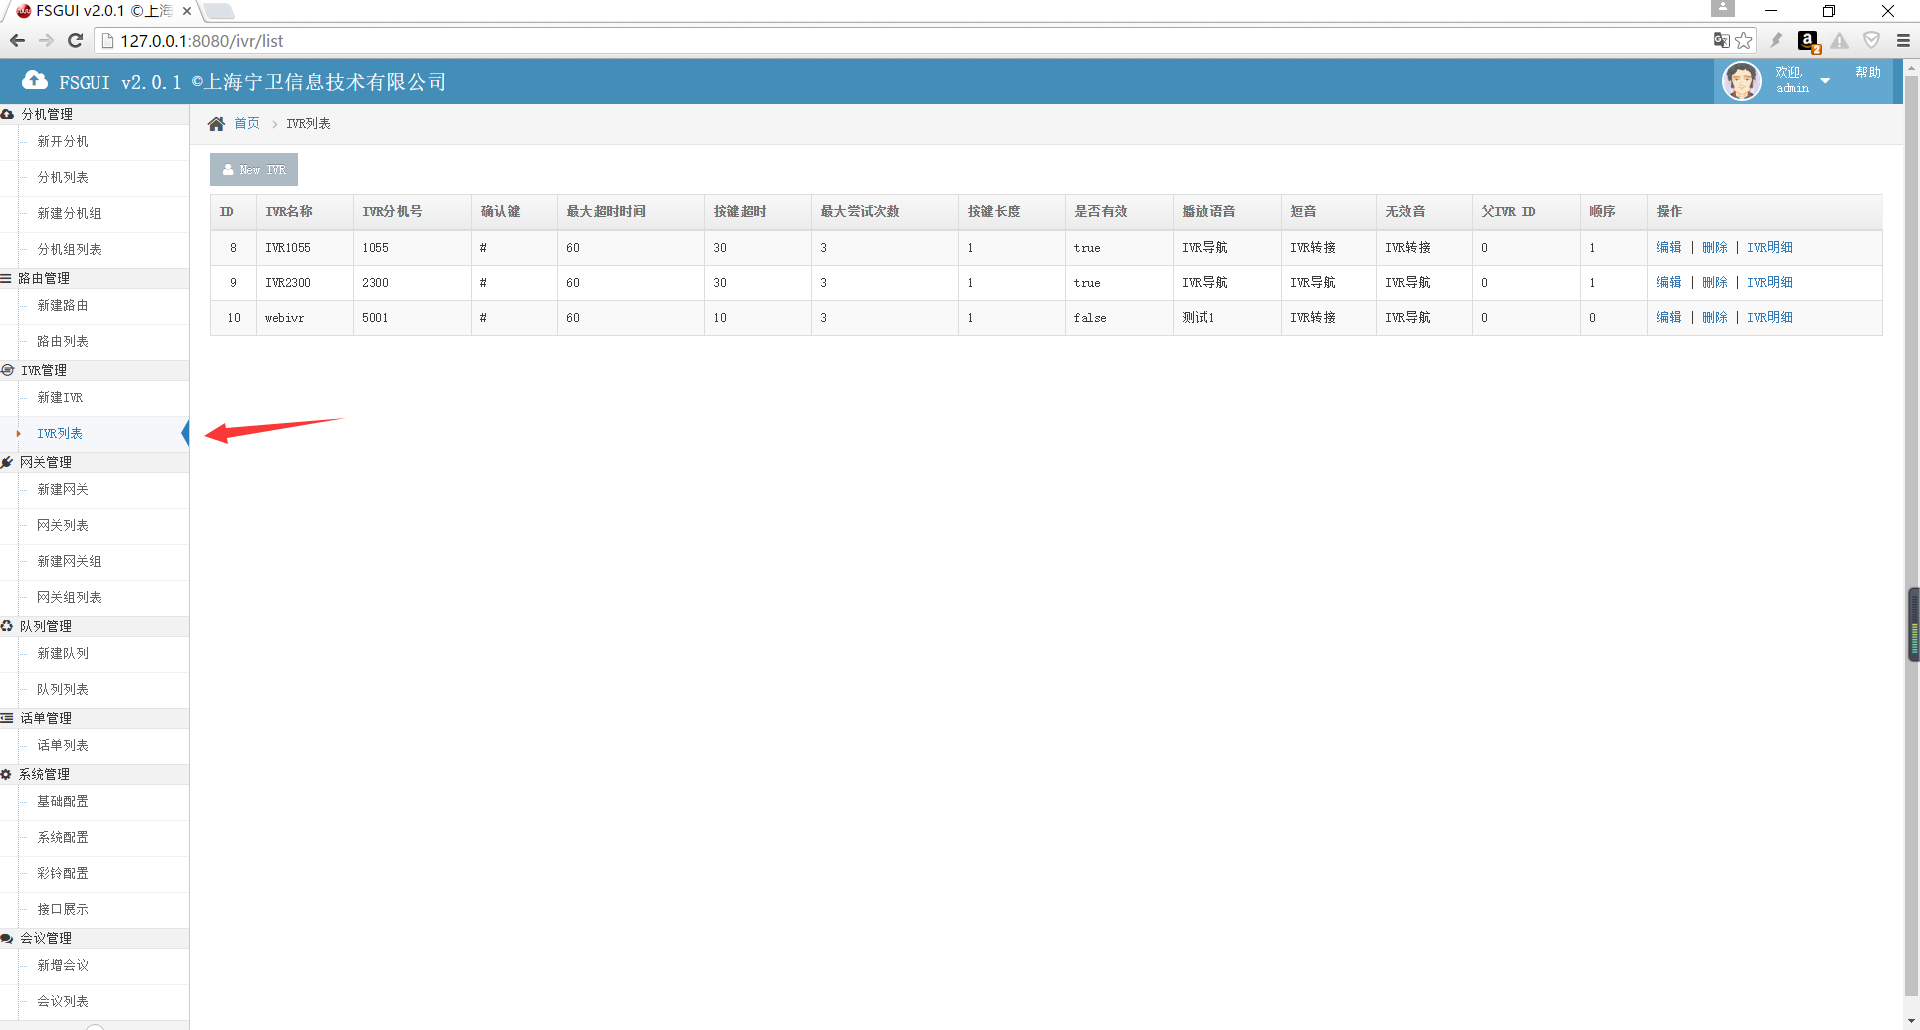Open the admin welcome dropdown arrow
The width and height of the screenshot is (1920, 1030).
(x=1825, y=81)
